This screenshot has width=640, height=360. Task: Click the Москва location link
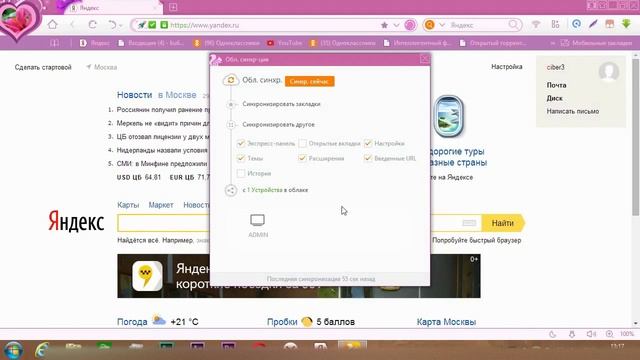(105, 67)
